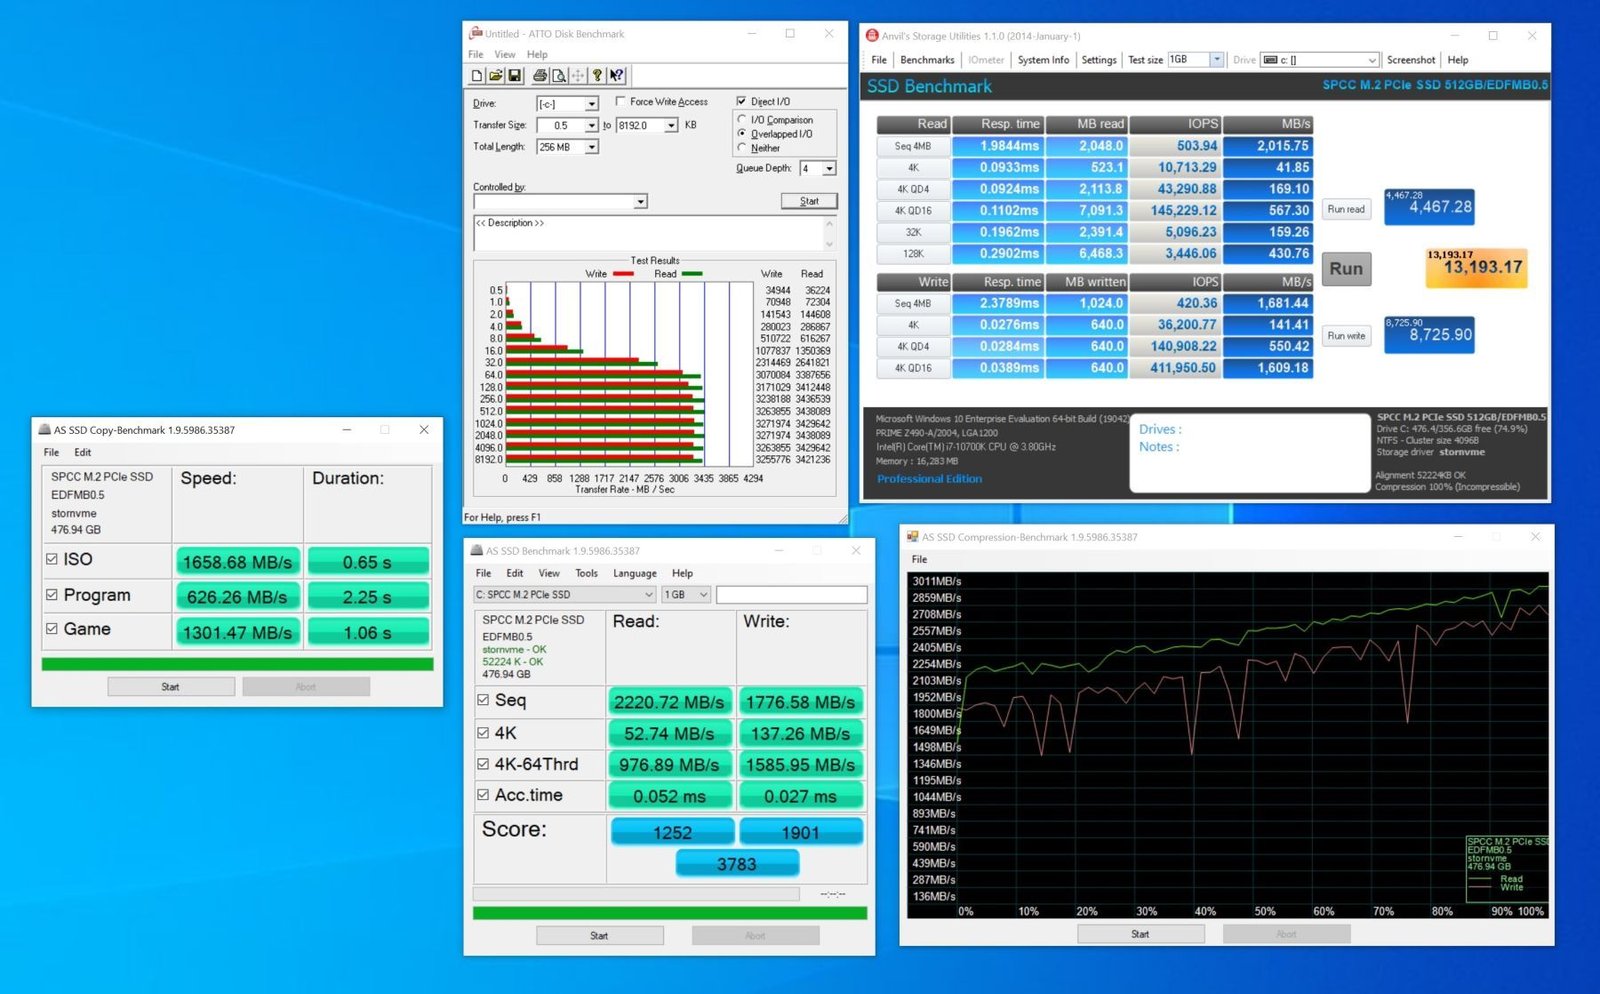
Task: Open the Language menu in AS SSD Benchmark
Action: pyautogui.click(x=635, y=573)
